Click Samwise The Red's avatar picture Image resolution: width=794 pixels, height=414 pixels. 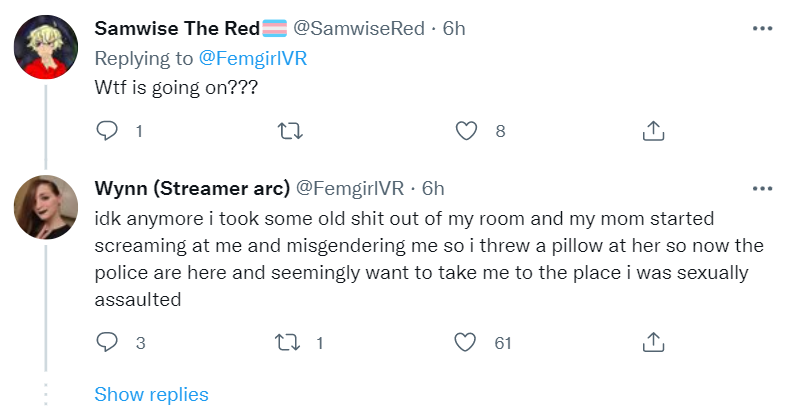click(46, 47)
